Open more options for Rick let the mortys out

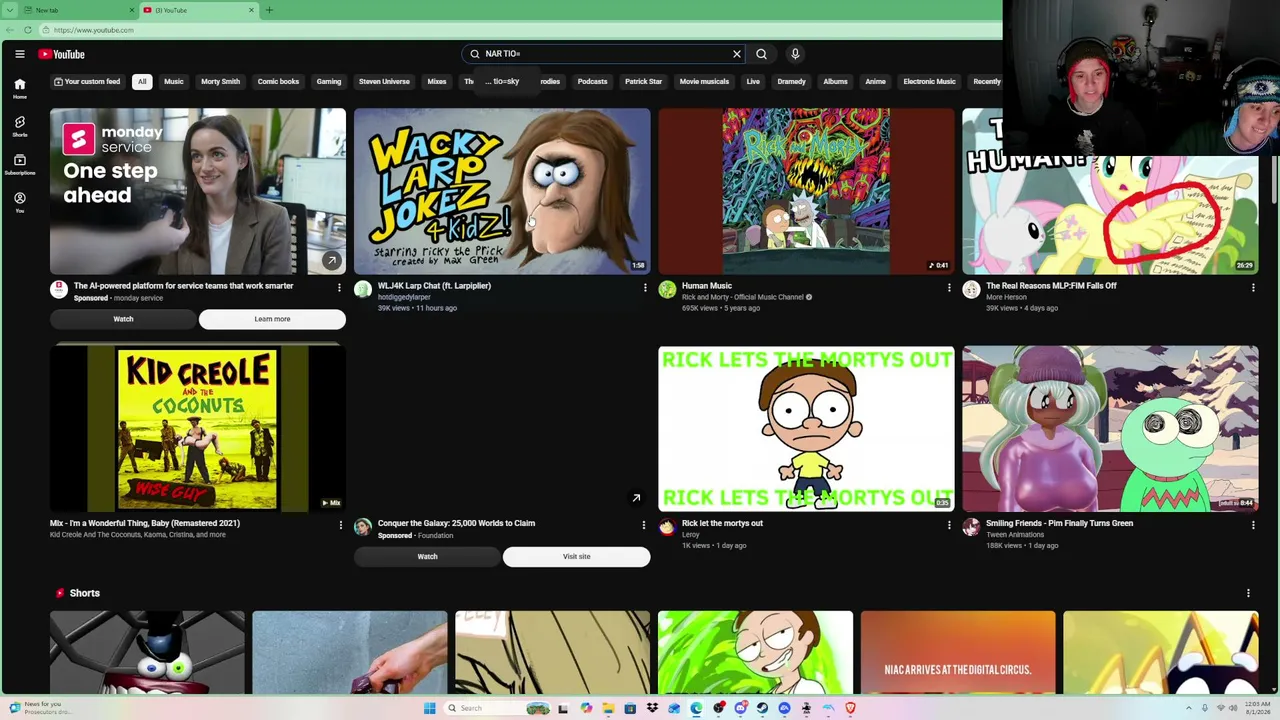point(949,525)
